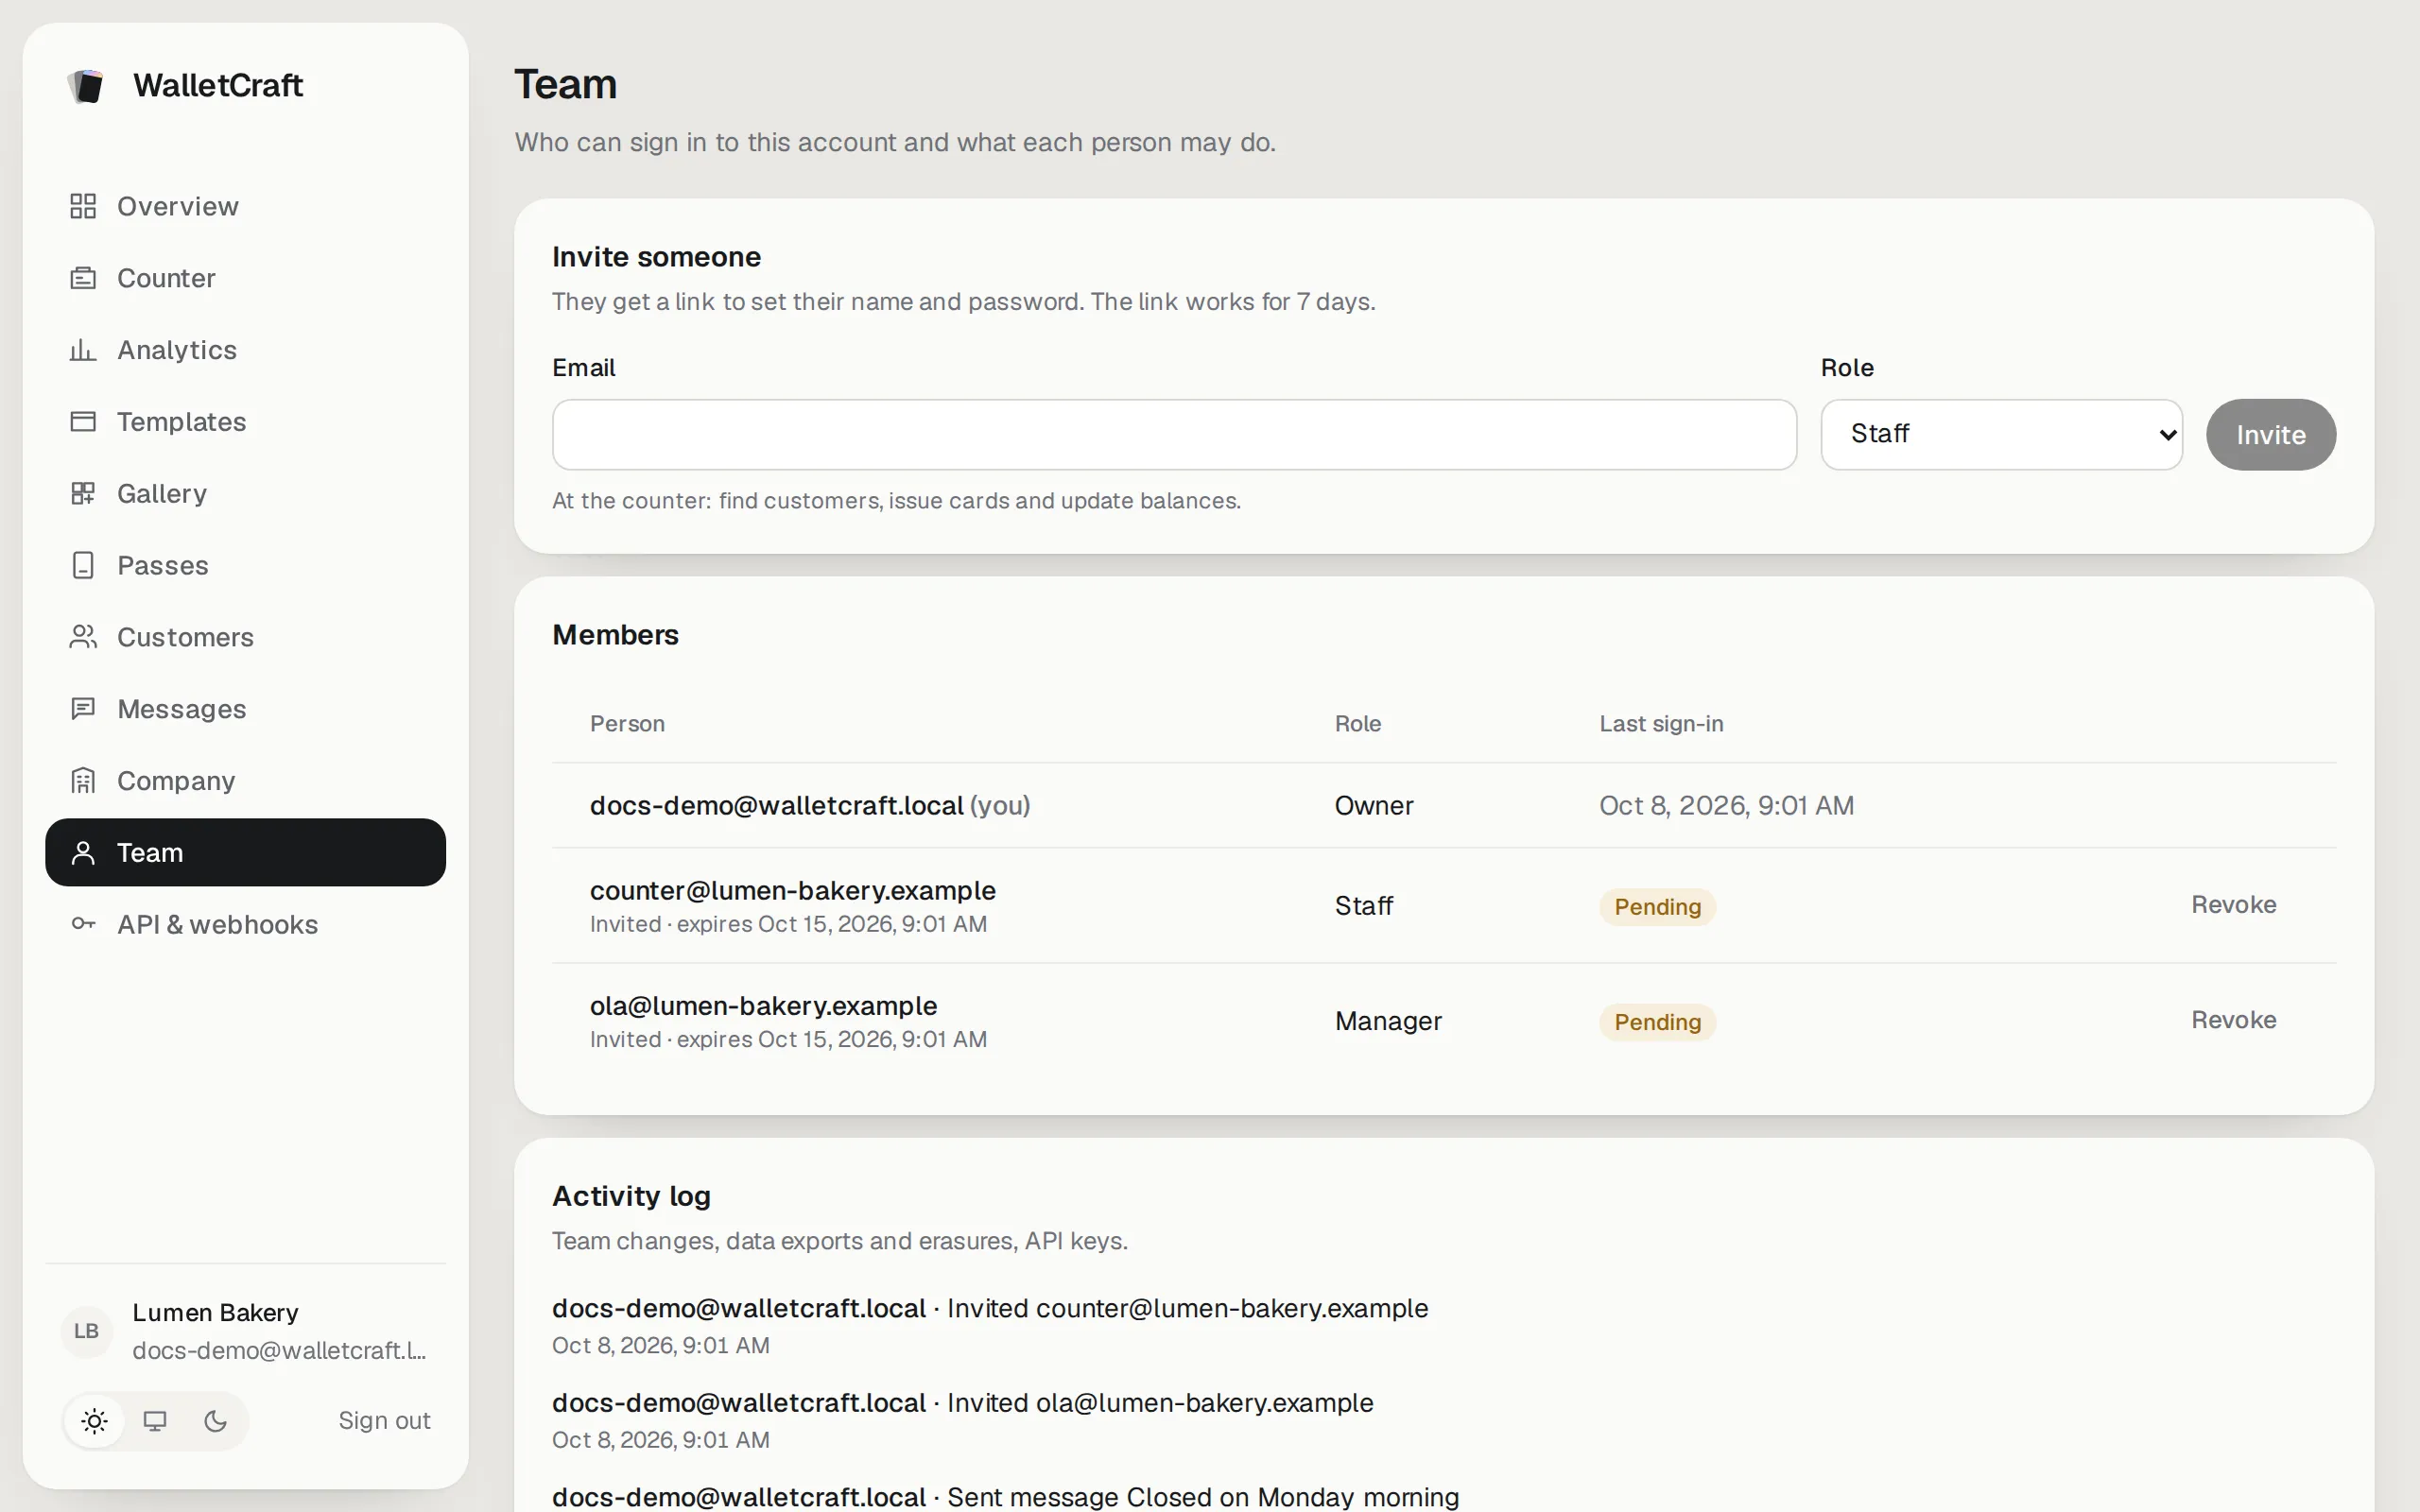The image size is (2420, 1512).
Task: Switch to light theme sun icon
Action: 95,1421
